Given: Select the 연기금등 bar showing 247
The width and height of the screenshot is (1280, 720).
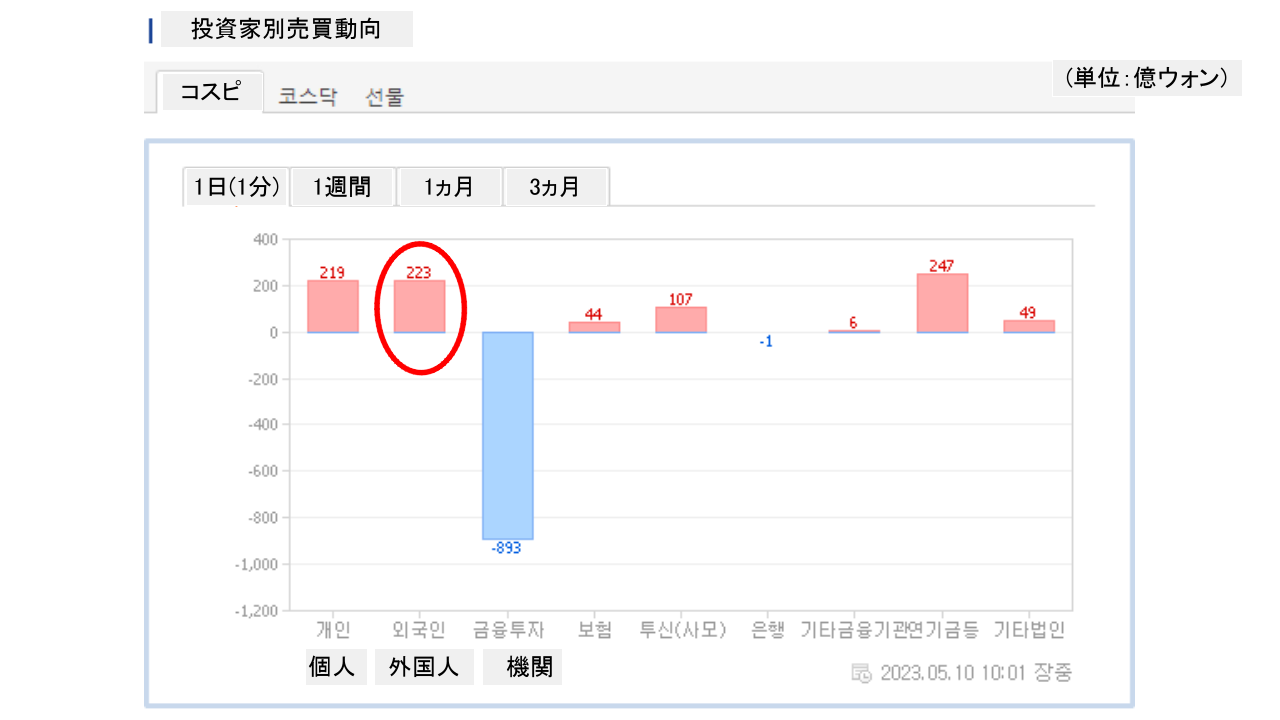Looking at the screenshot, I should point(942,303).
